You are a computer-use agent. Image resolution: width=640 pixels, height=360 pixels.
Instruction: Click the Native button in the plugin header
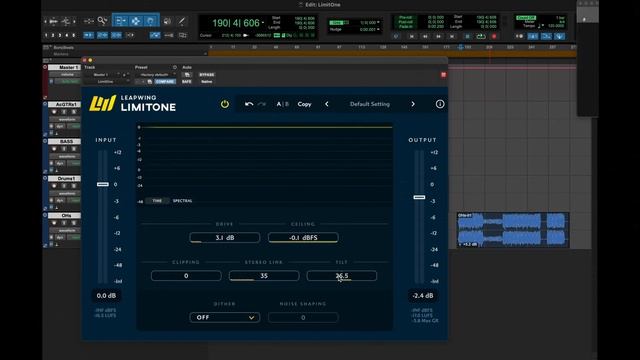click(207, 82)
